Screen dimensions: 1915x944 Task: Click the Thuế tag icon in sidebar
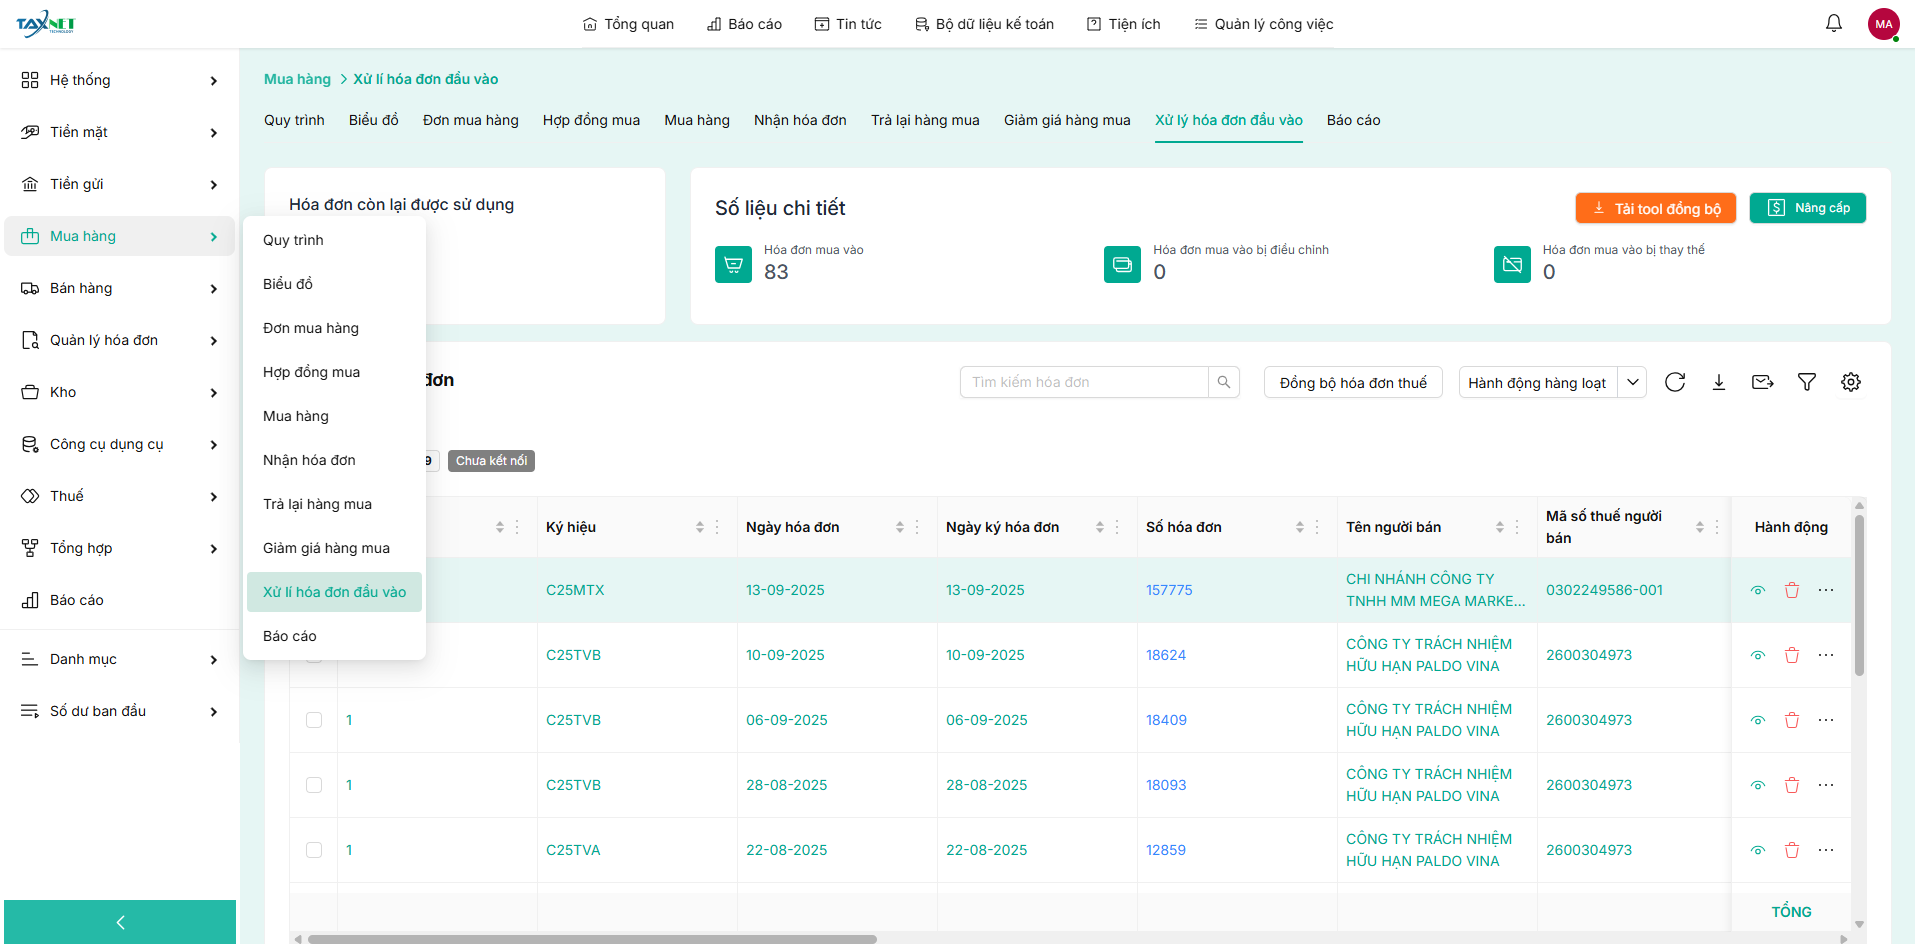click(30, 496)
